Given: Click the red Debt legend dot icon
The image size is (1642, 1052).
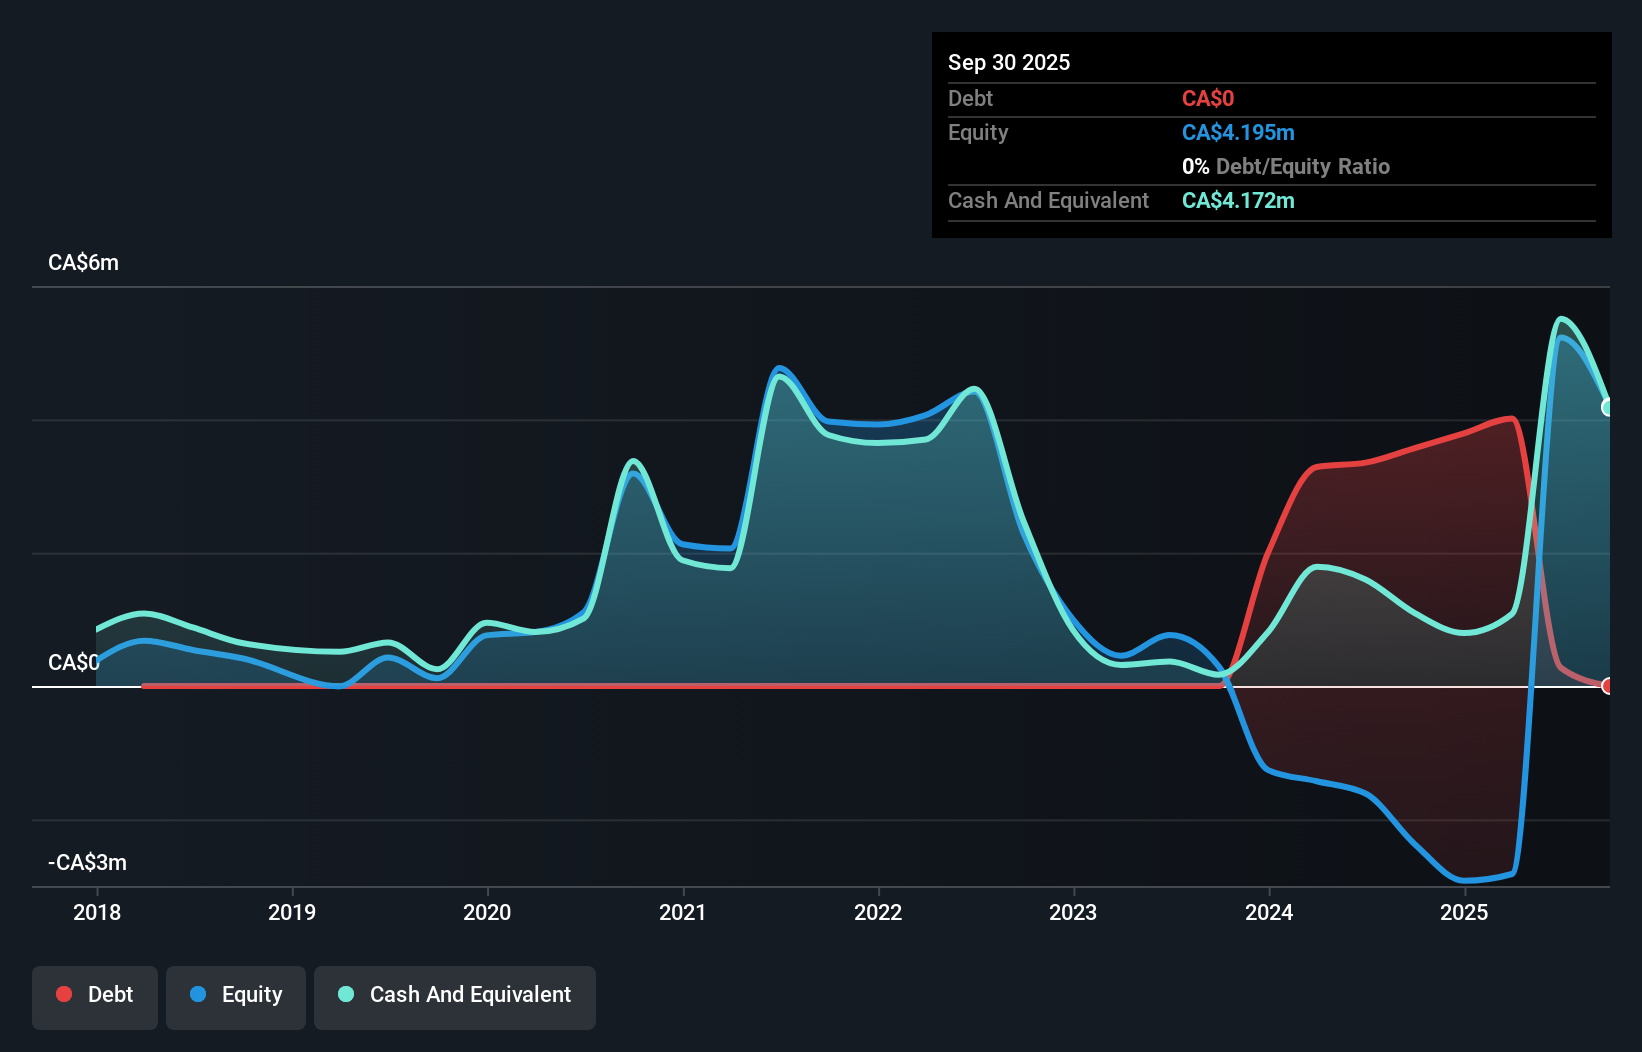Looking at the screenshot, I should click(x=64, y=994).
